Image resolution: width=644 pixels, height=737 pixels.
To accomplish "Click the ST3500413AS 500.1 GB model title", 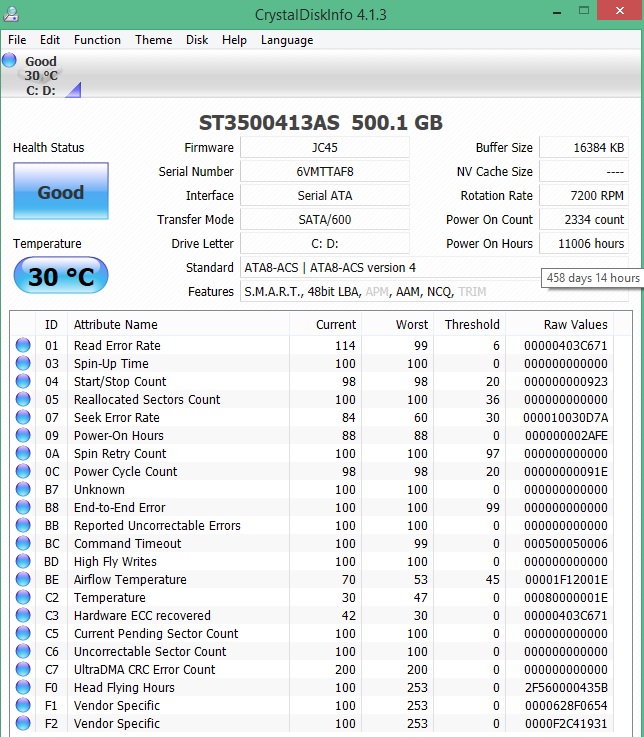I will click(x=321, y=123).
